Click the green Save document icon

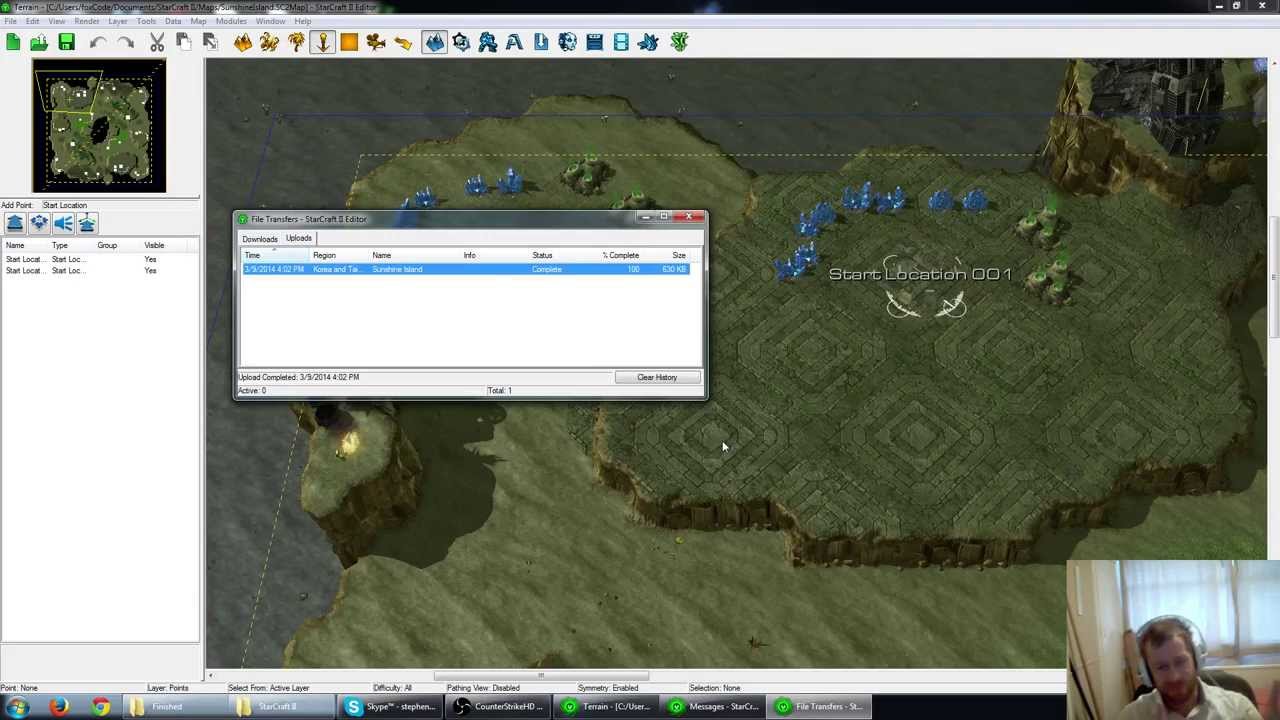click(66, 42)
